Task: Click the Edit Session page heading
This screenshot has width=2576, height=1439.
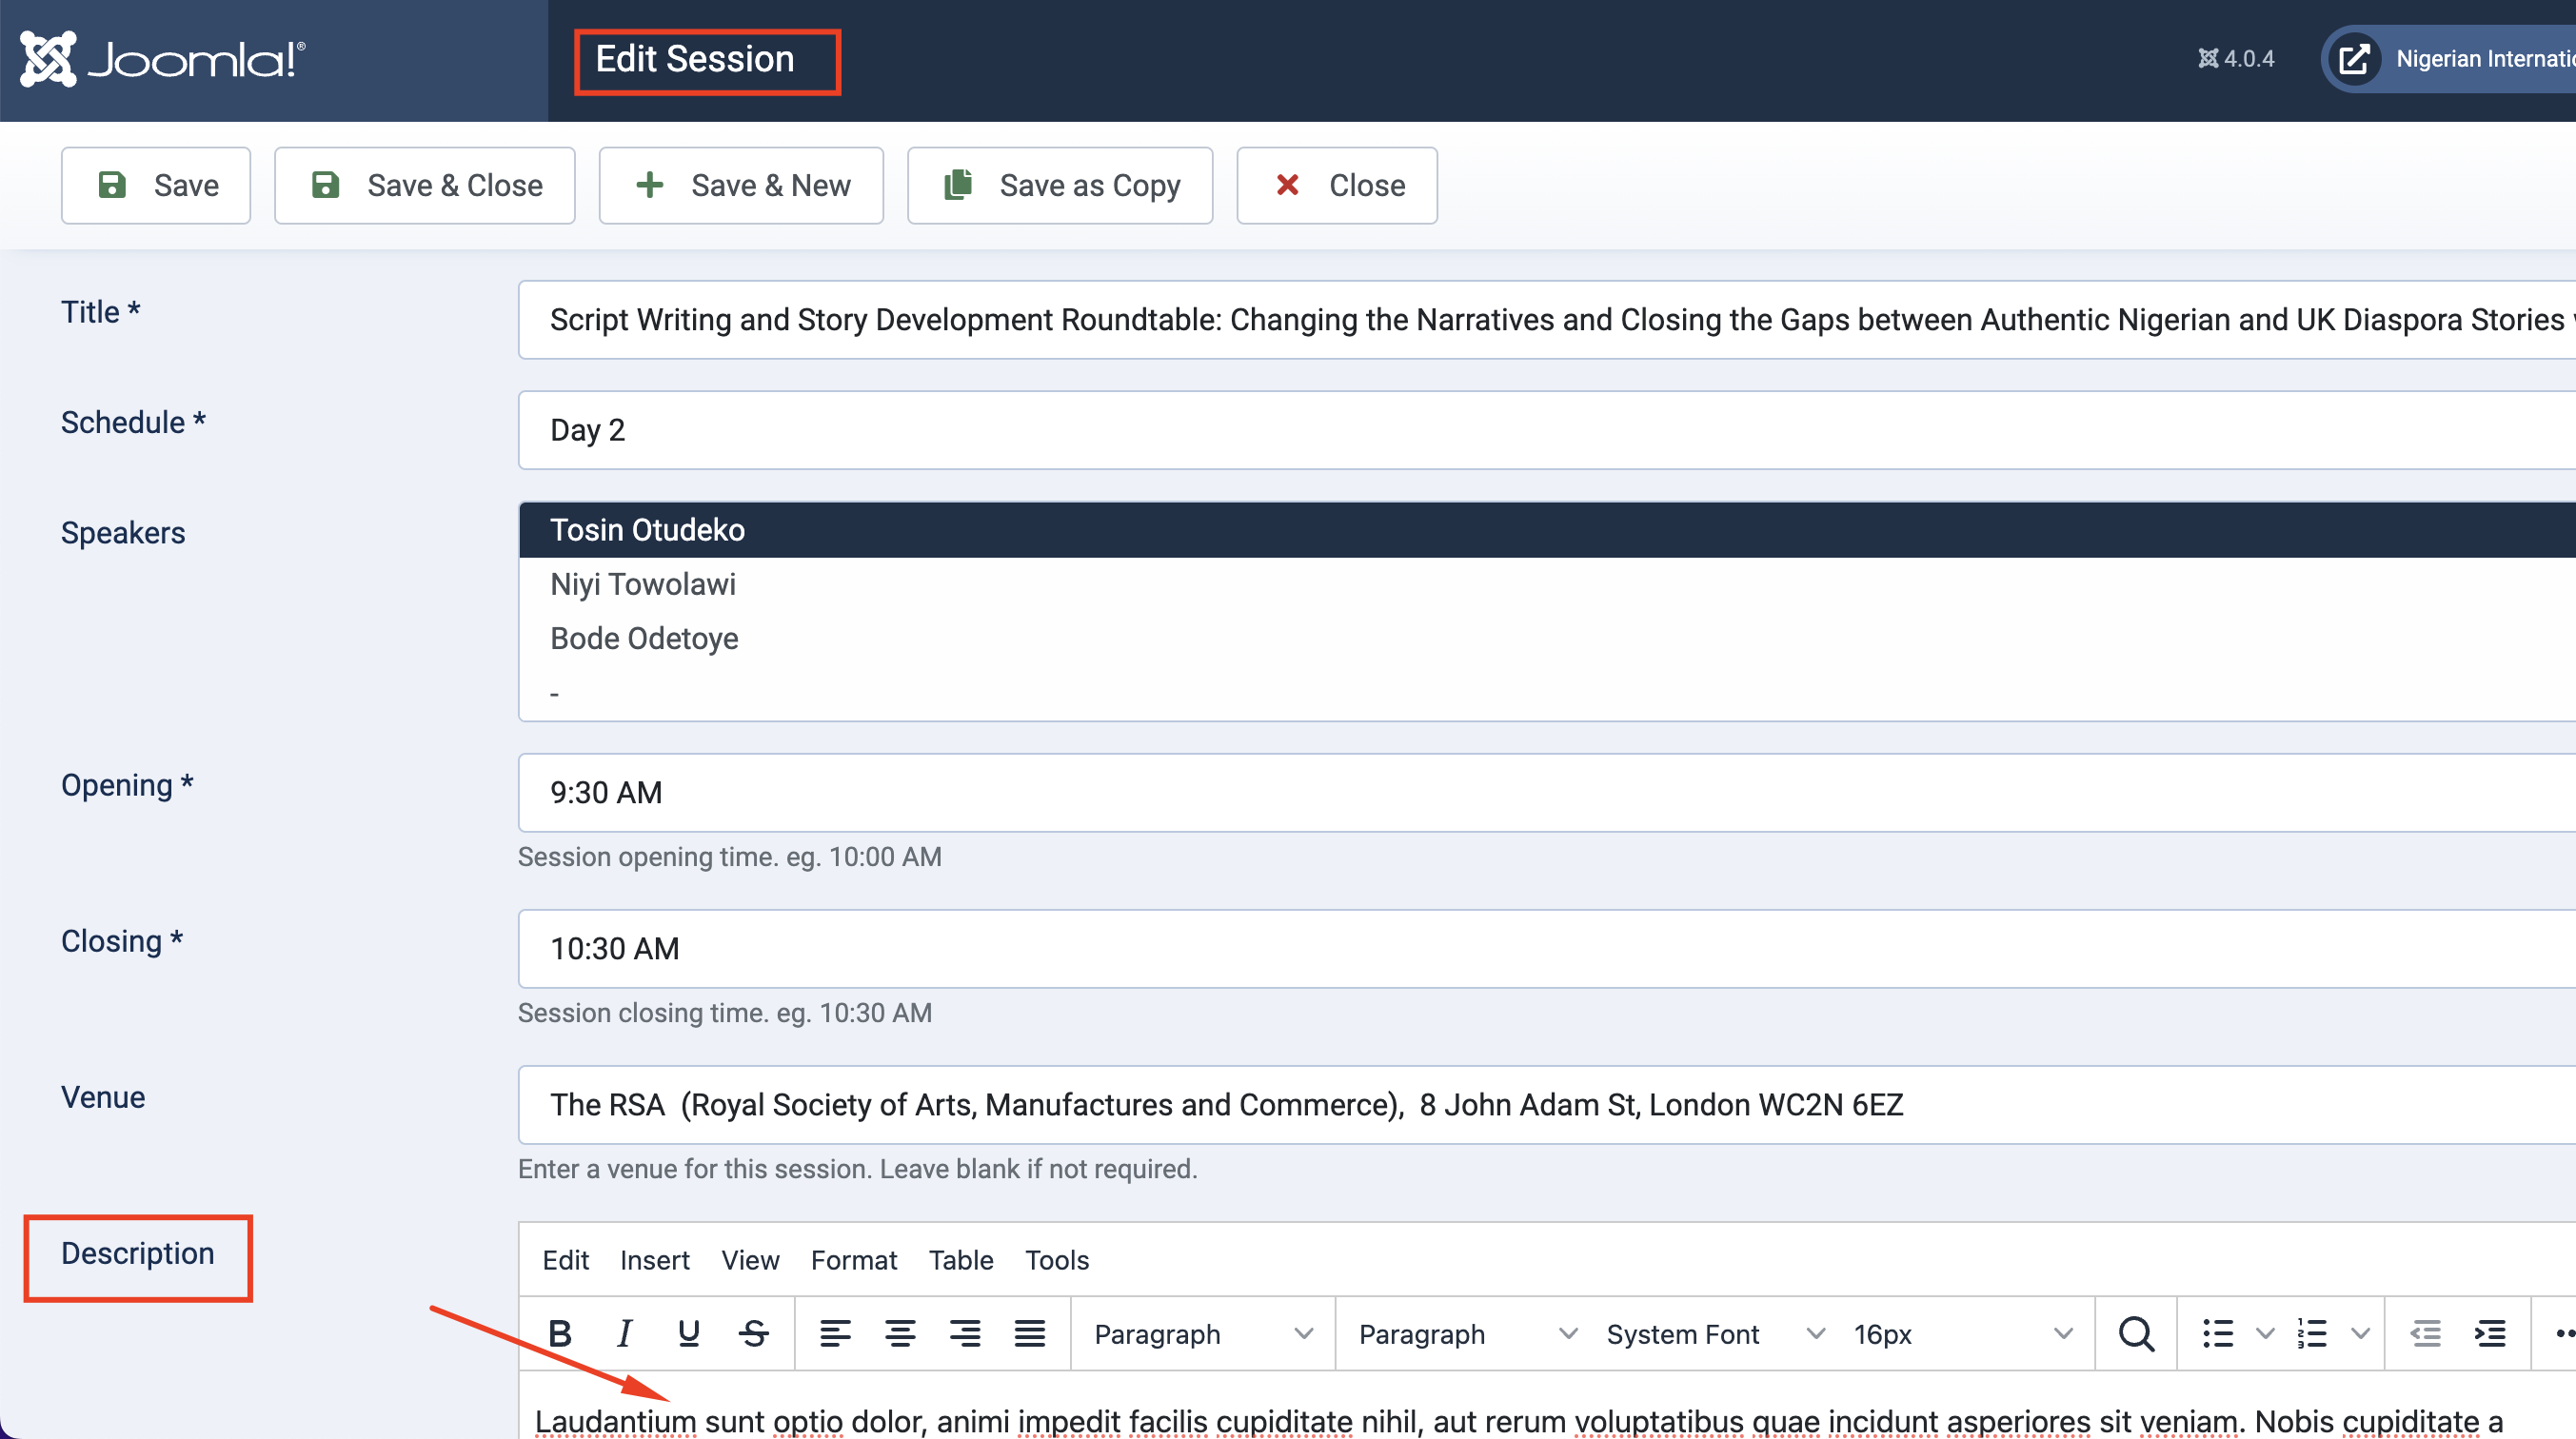Action: (695, 59)
